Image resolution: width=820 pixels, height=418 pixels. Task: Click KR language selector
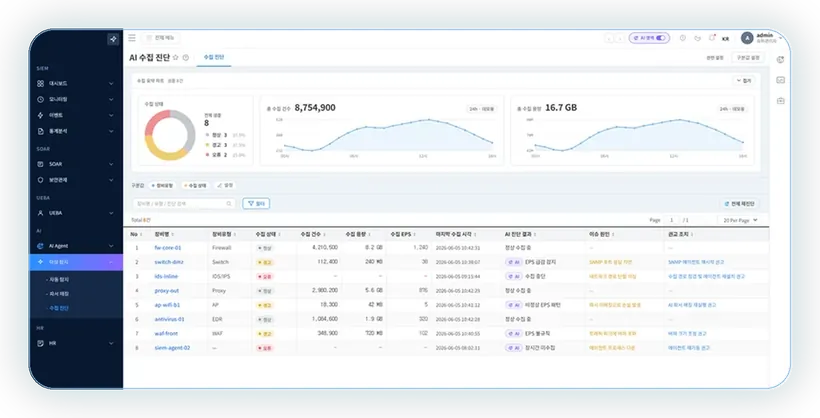(725, 39)
